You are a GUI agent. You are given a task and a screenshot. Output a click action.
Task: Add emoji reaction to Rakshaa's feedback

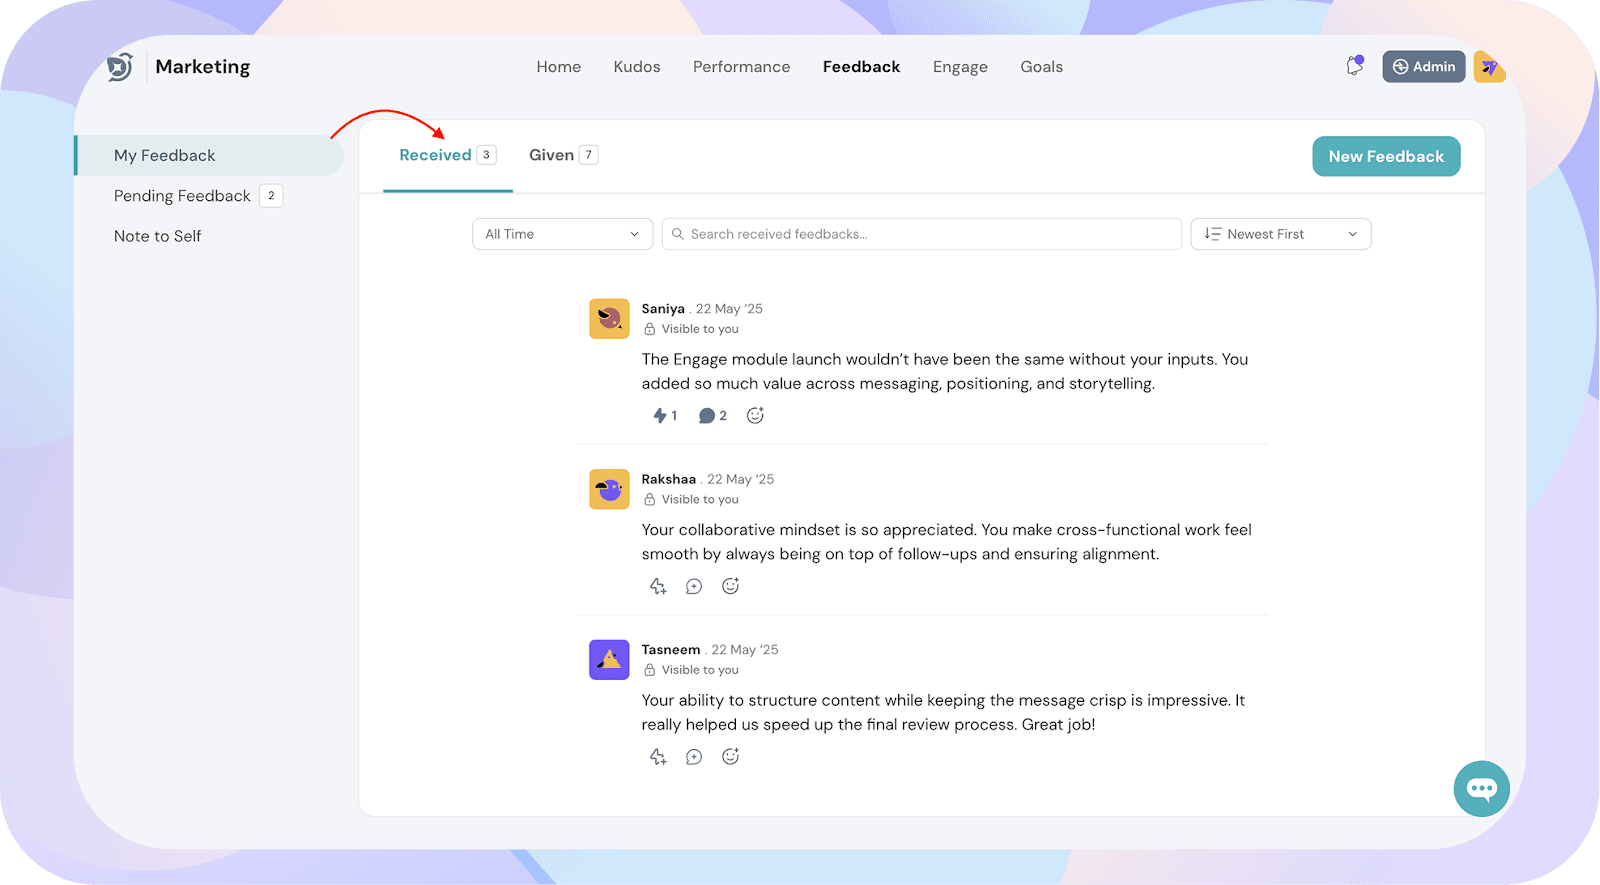tap(731, 586)
